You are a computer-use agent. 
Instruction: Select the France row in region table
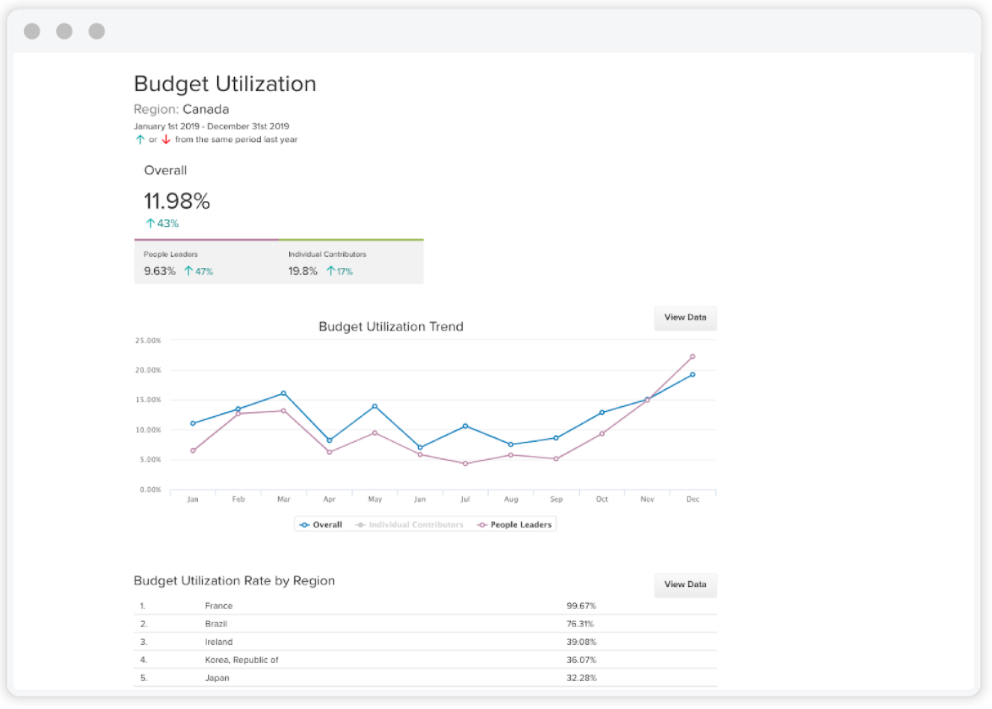tap(425, 606)
